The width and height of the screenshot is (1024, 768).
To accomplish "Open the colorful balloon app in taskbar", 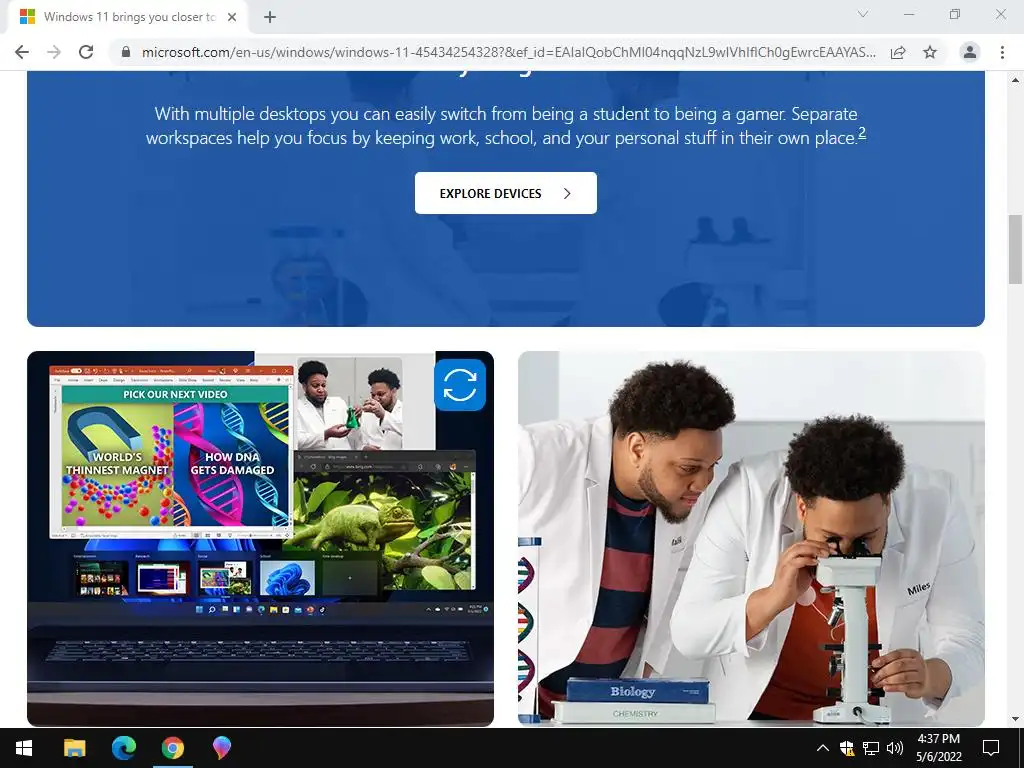I will point(221,748).
